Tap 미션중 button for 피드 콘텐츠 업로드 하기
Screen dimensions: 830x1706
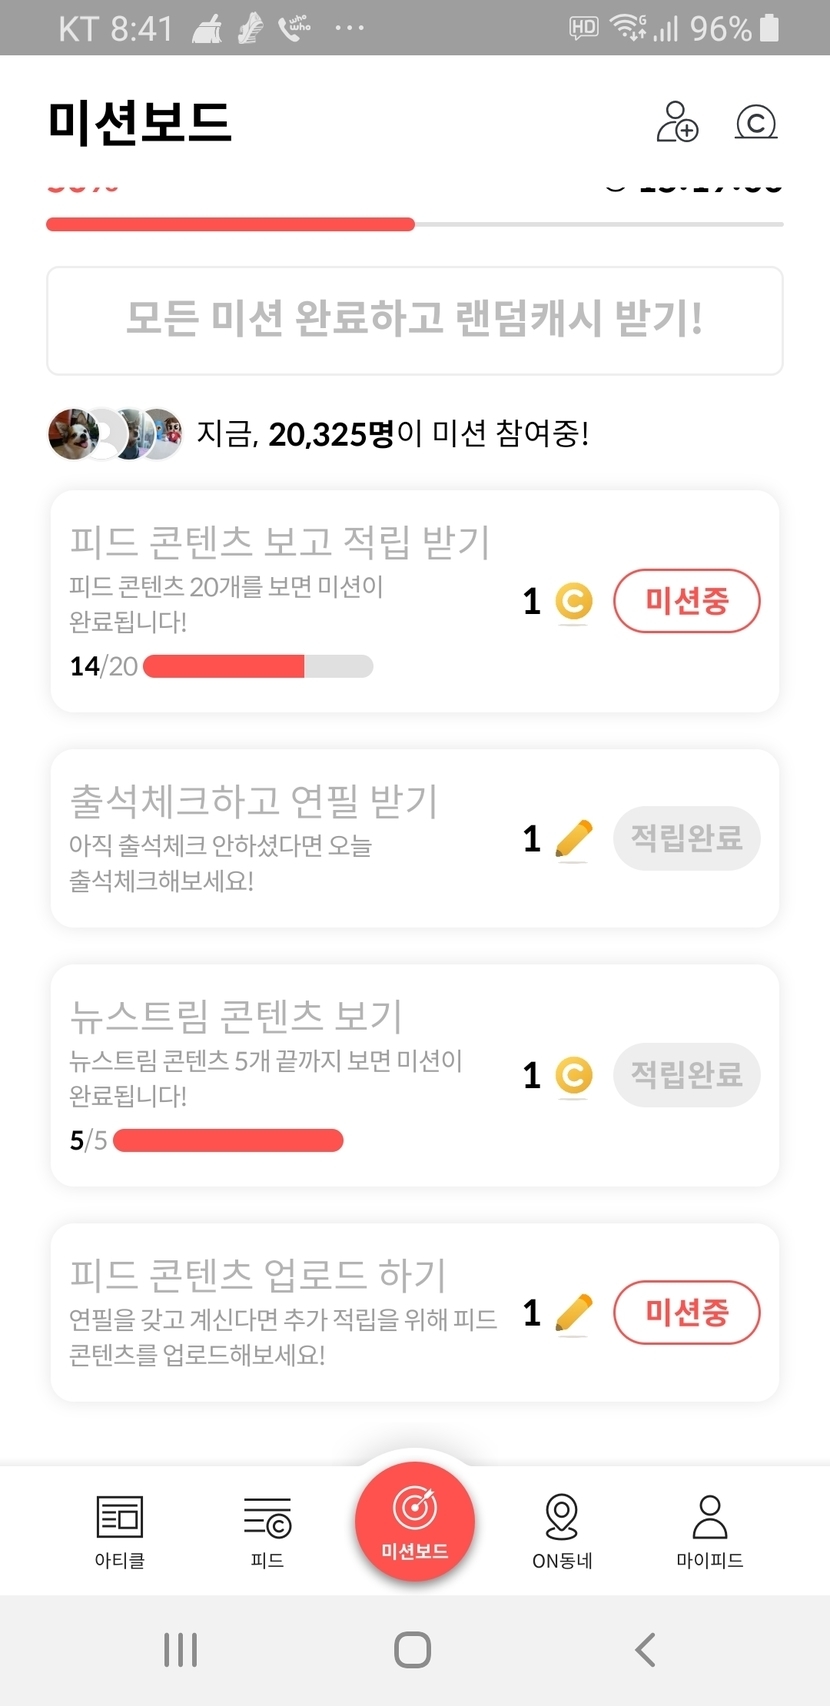[x=686, y=1312]
